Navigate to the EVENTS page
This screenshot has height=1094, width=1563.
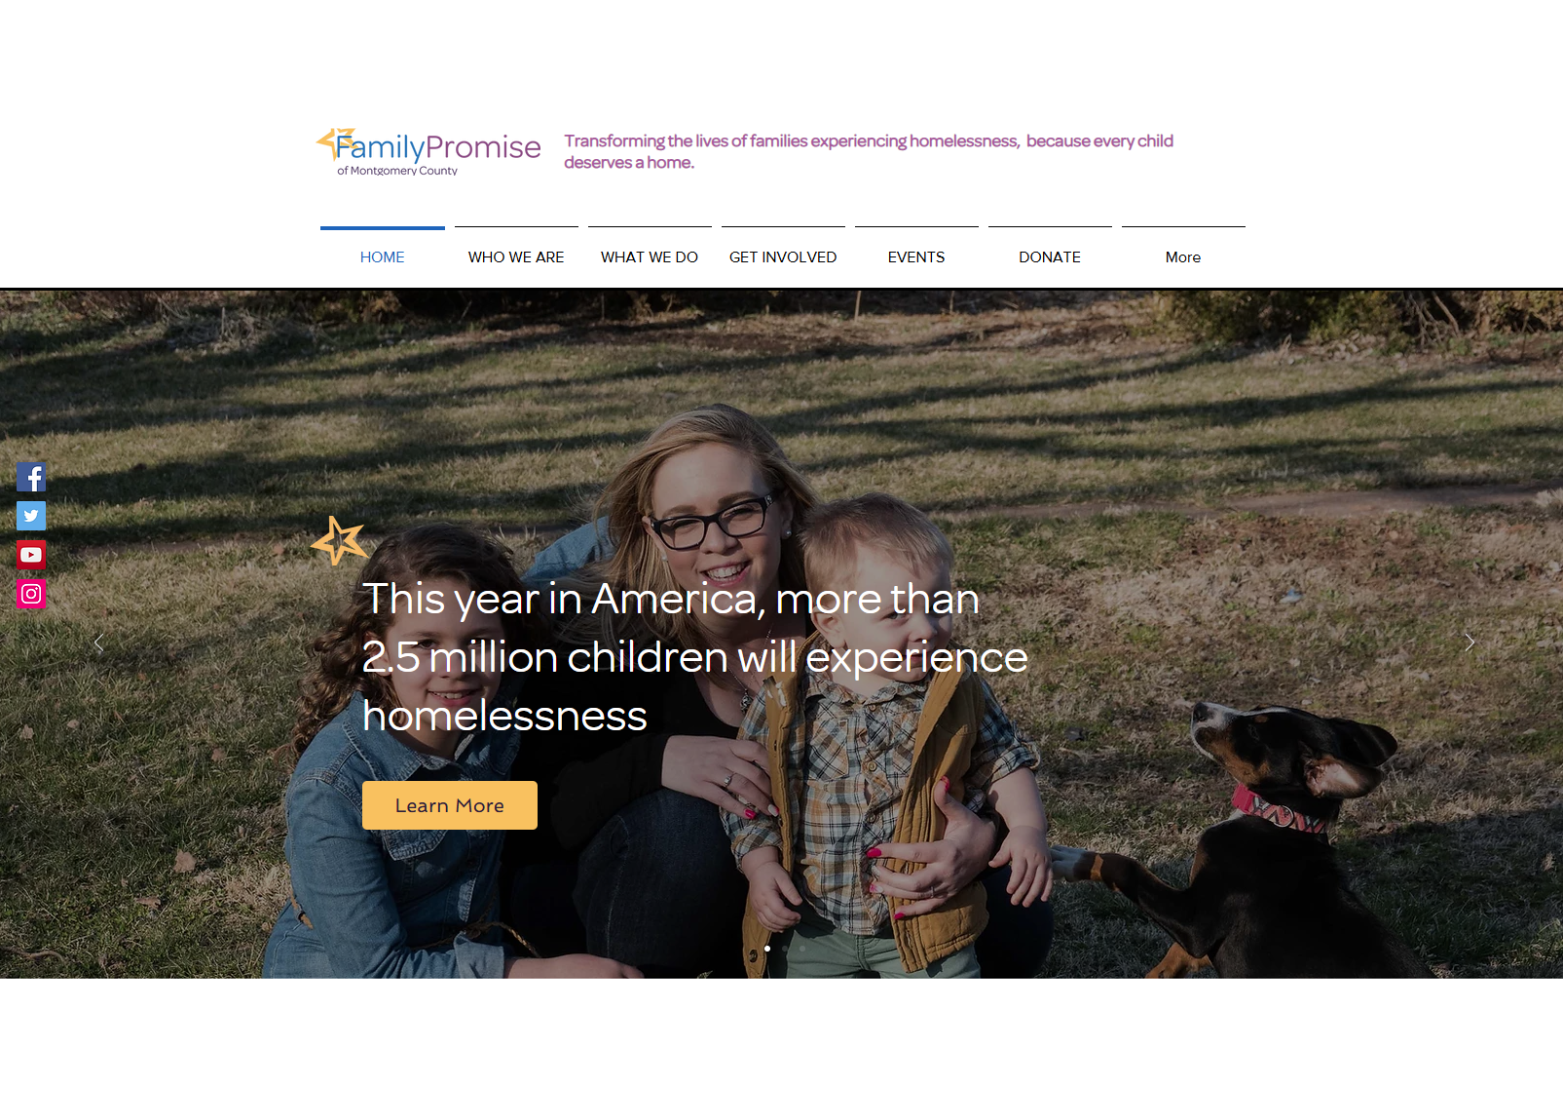(916, 257)
